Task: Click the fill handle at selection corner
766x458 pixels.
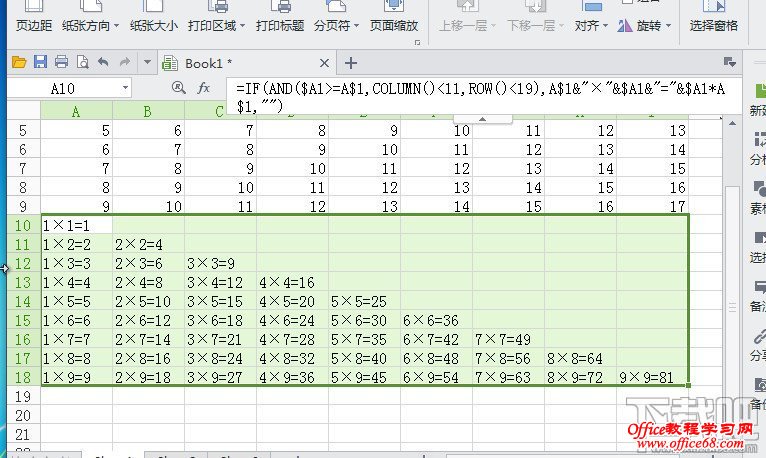Action: coord(688,385)
